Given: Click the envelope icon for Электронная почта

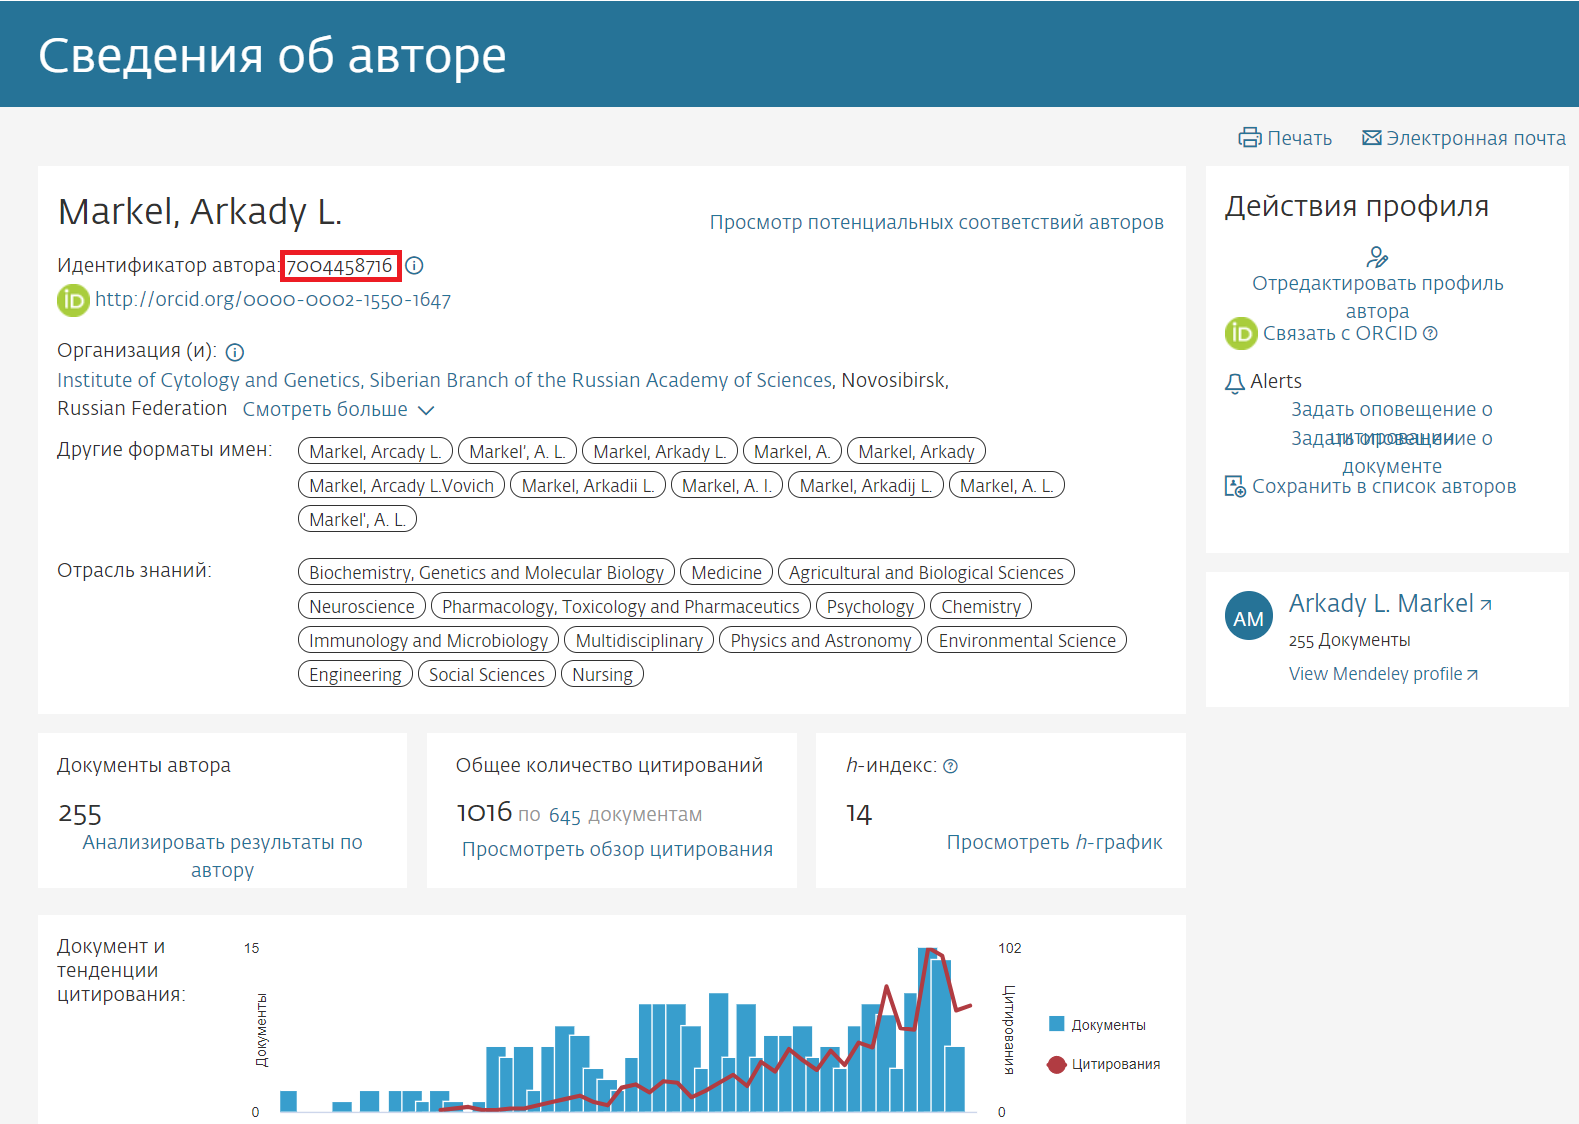Looking at the screenshot, I should [x=1371, y=138].
